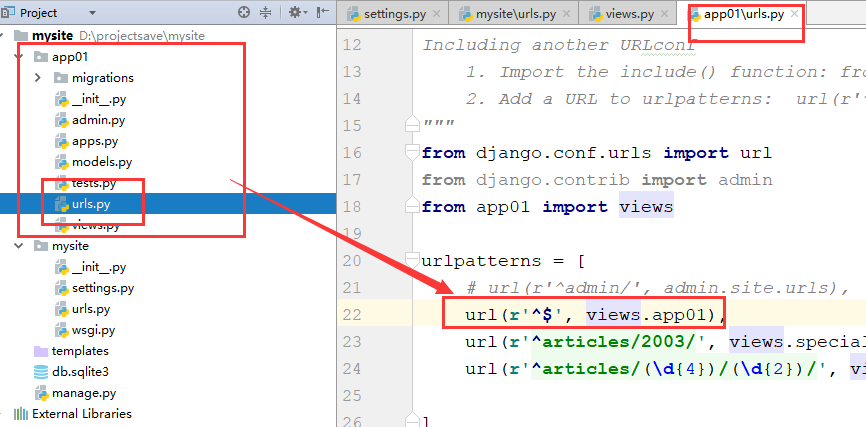Click the collapse all icon in Project panel
Screen dimensions: 866x427
[x=266, y=12]
